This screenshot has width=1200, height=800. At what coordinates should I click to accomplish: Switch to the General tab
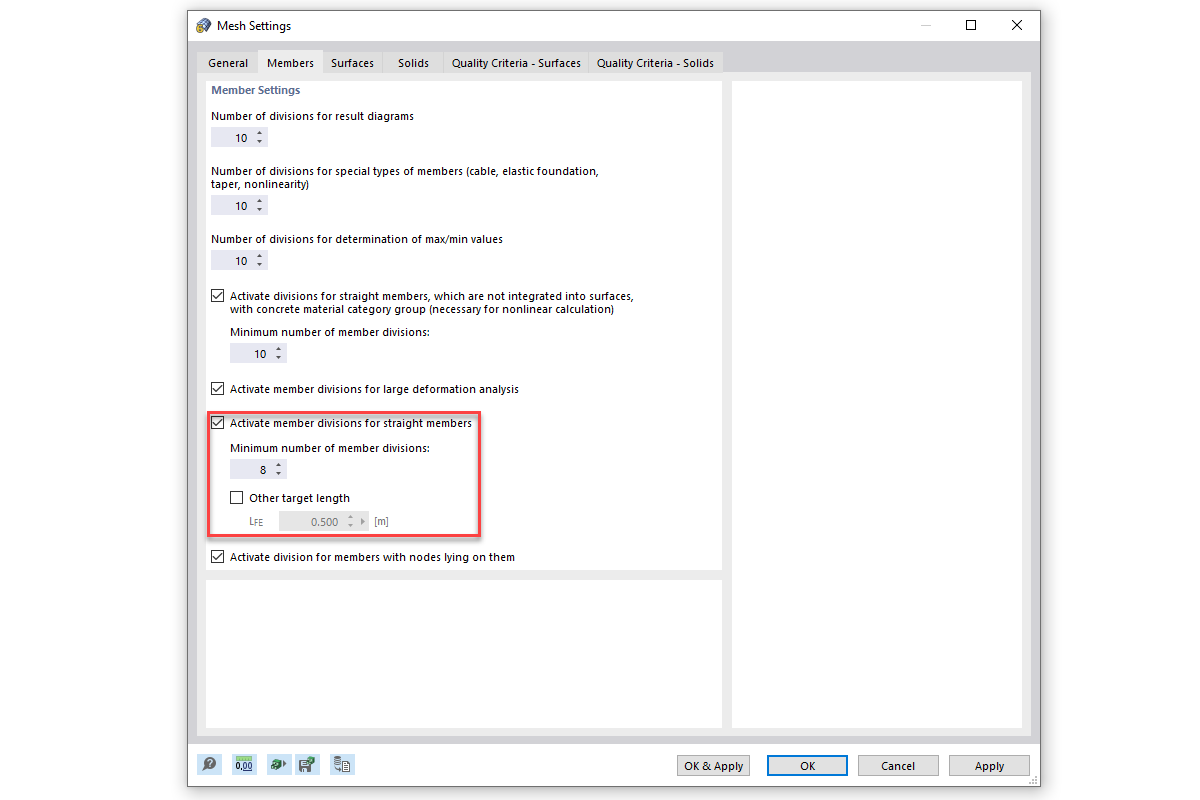pyautogui.click(x=227, y=62)
